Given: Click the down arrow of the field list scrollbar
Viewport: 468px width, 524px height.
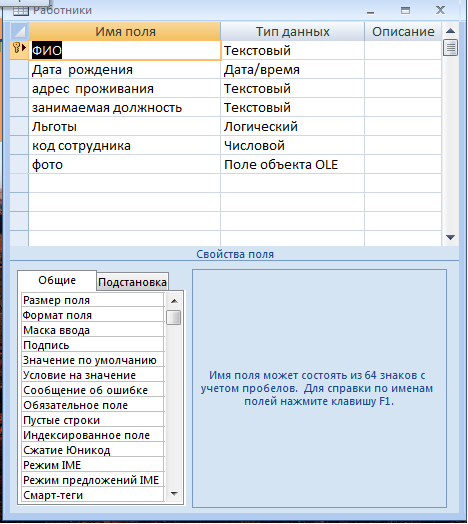Looking at the screenshot, I should pos(450,237).
